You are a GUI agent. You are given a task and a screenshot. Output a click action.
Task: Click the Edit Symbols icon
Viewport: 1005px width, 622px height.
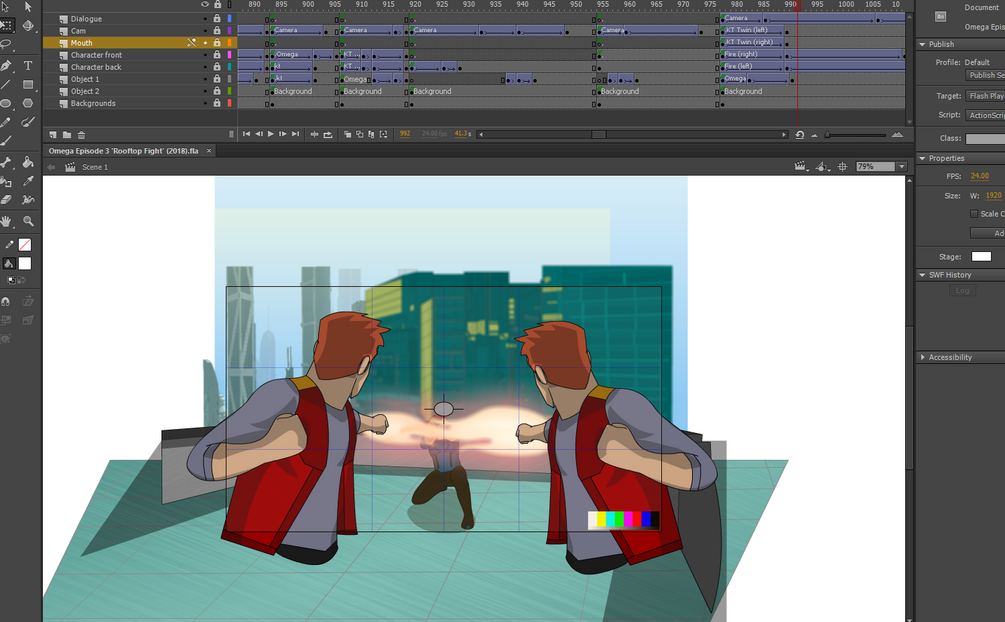coord(822,167)
